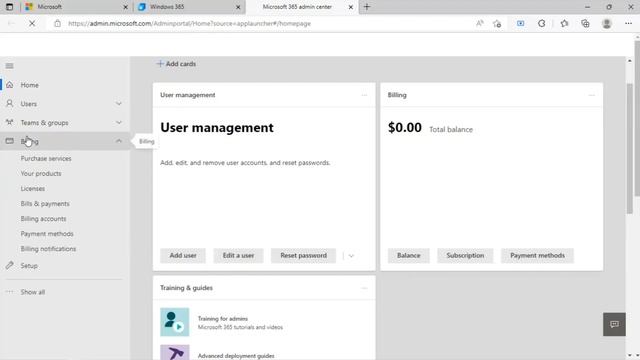Open the Billing card icon in sidebar
640x360 pixels.
[9, 141]
